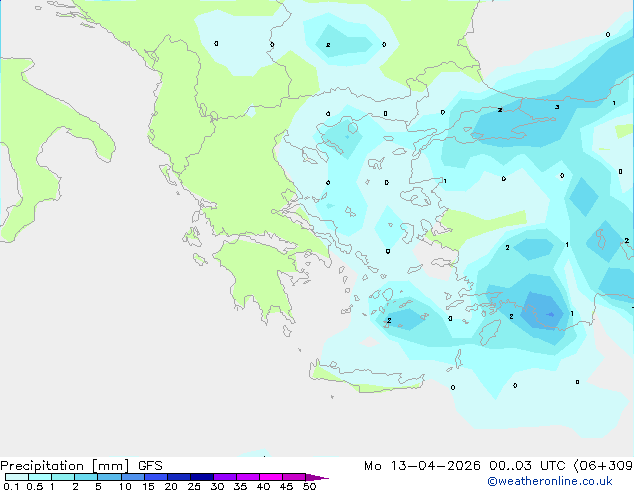This screenshot has height=490, width=634.
Task: Select the 40–45 mm legend color swatch
Action: pyautogui.click(x=271, y=477)
